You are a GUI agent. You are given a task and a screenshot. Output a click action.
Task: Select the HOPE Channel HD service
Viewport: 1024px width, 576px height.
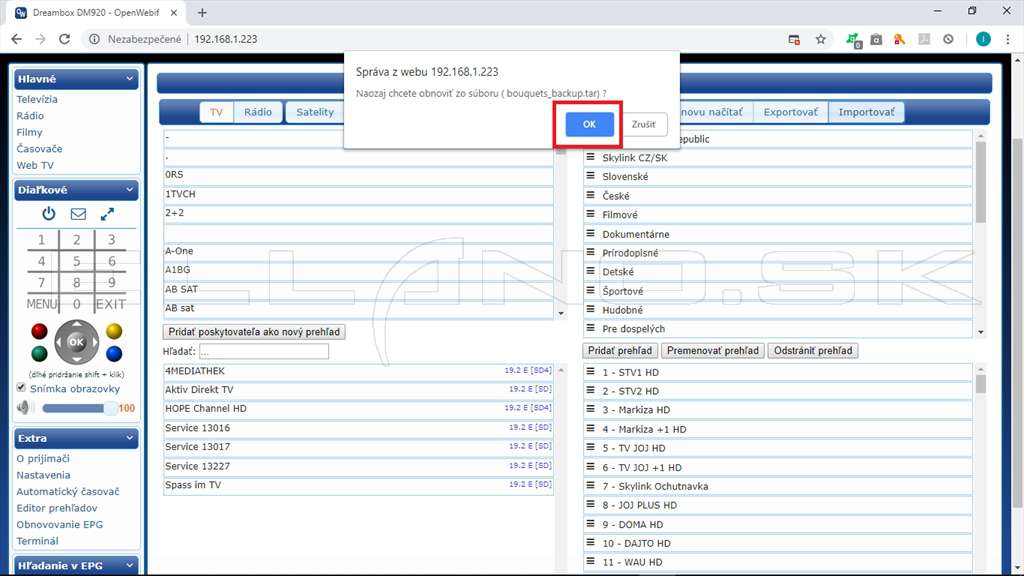[x=358, y=408]
